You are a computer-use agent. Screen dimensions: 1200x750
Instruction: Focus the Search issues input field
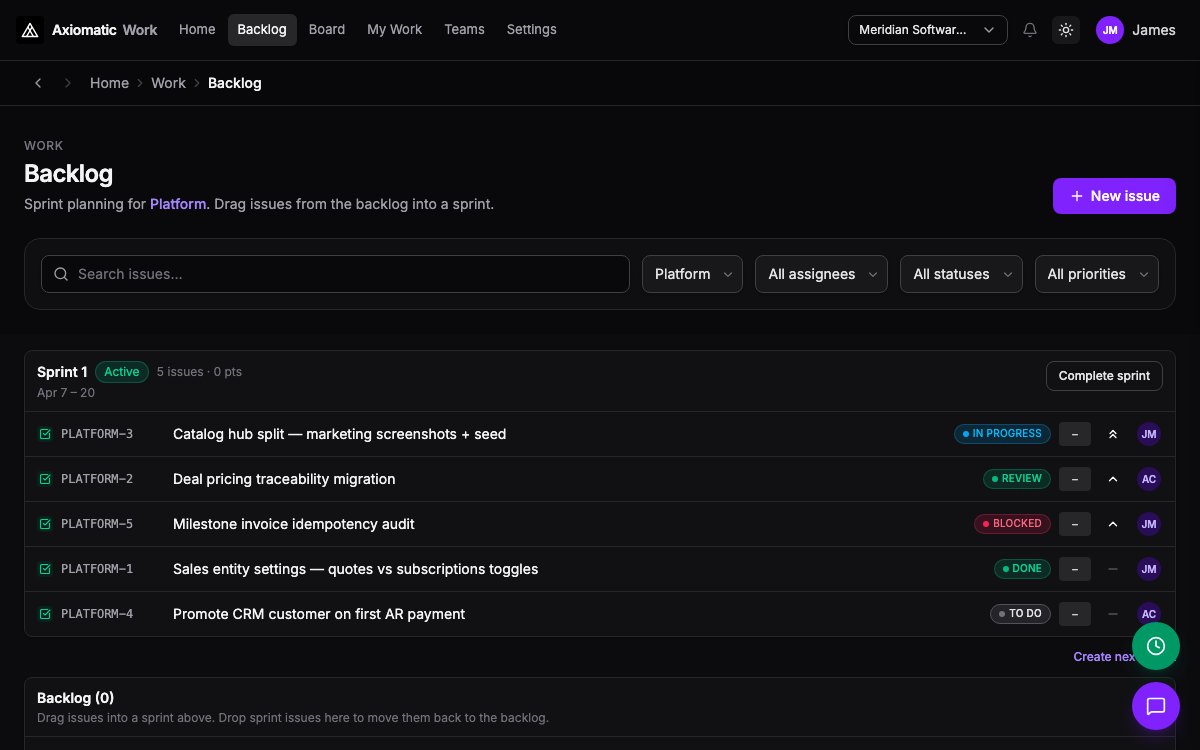(x=335, y=274)
